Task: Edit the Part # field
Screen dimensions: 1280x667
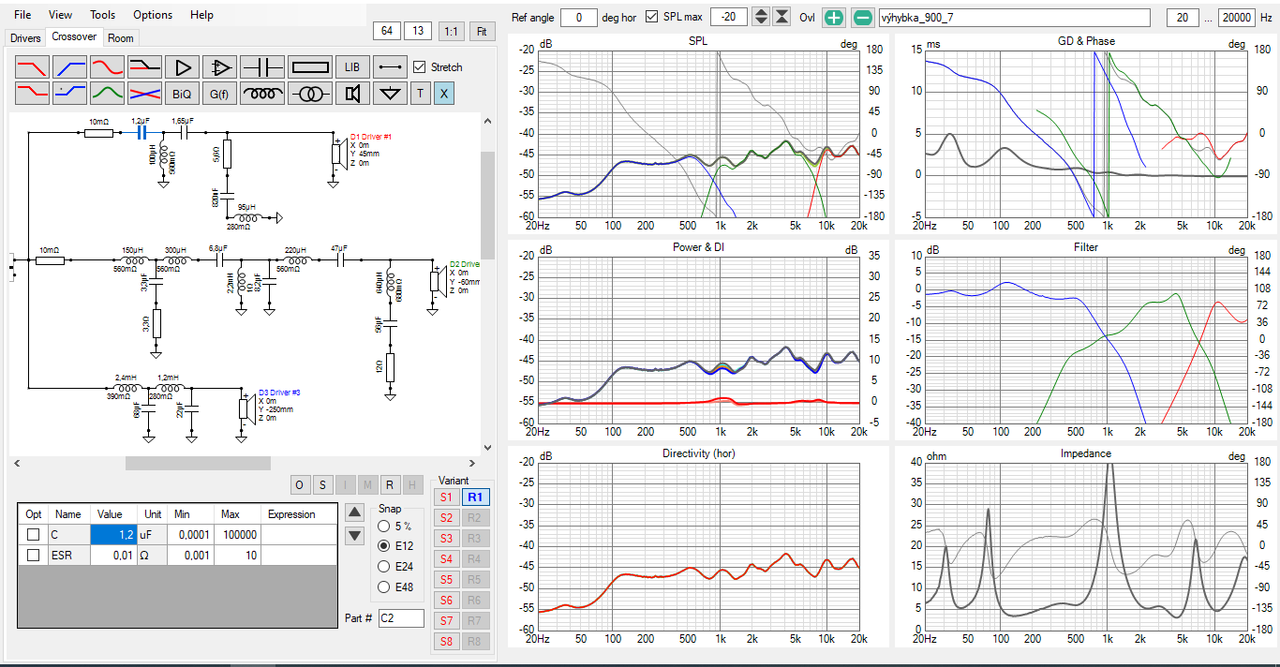Action: [401, 618]
